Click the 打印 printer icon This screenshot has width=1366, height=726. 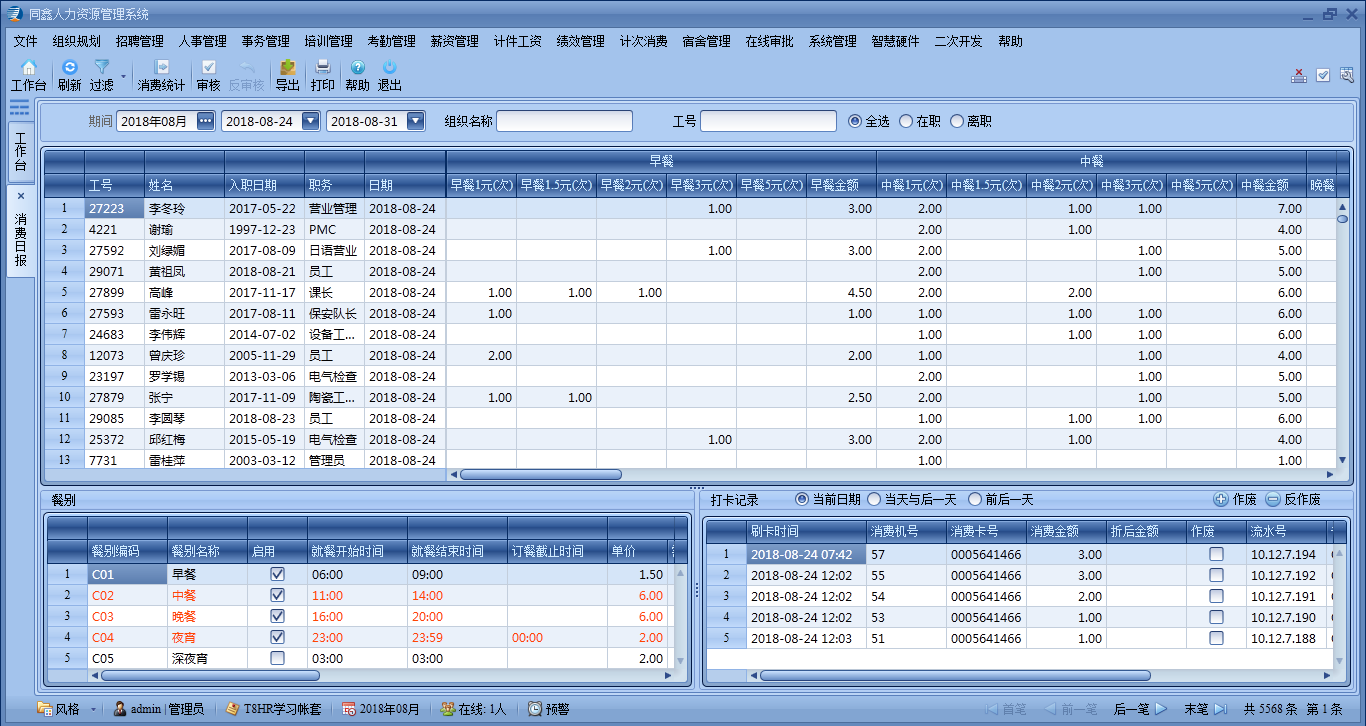322,68
